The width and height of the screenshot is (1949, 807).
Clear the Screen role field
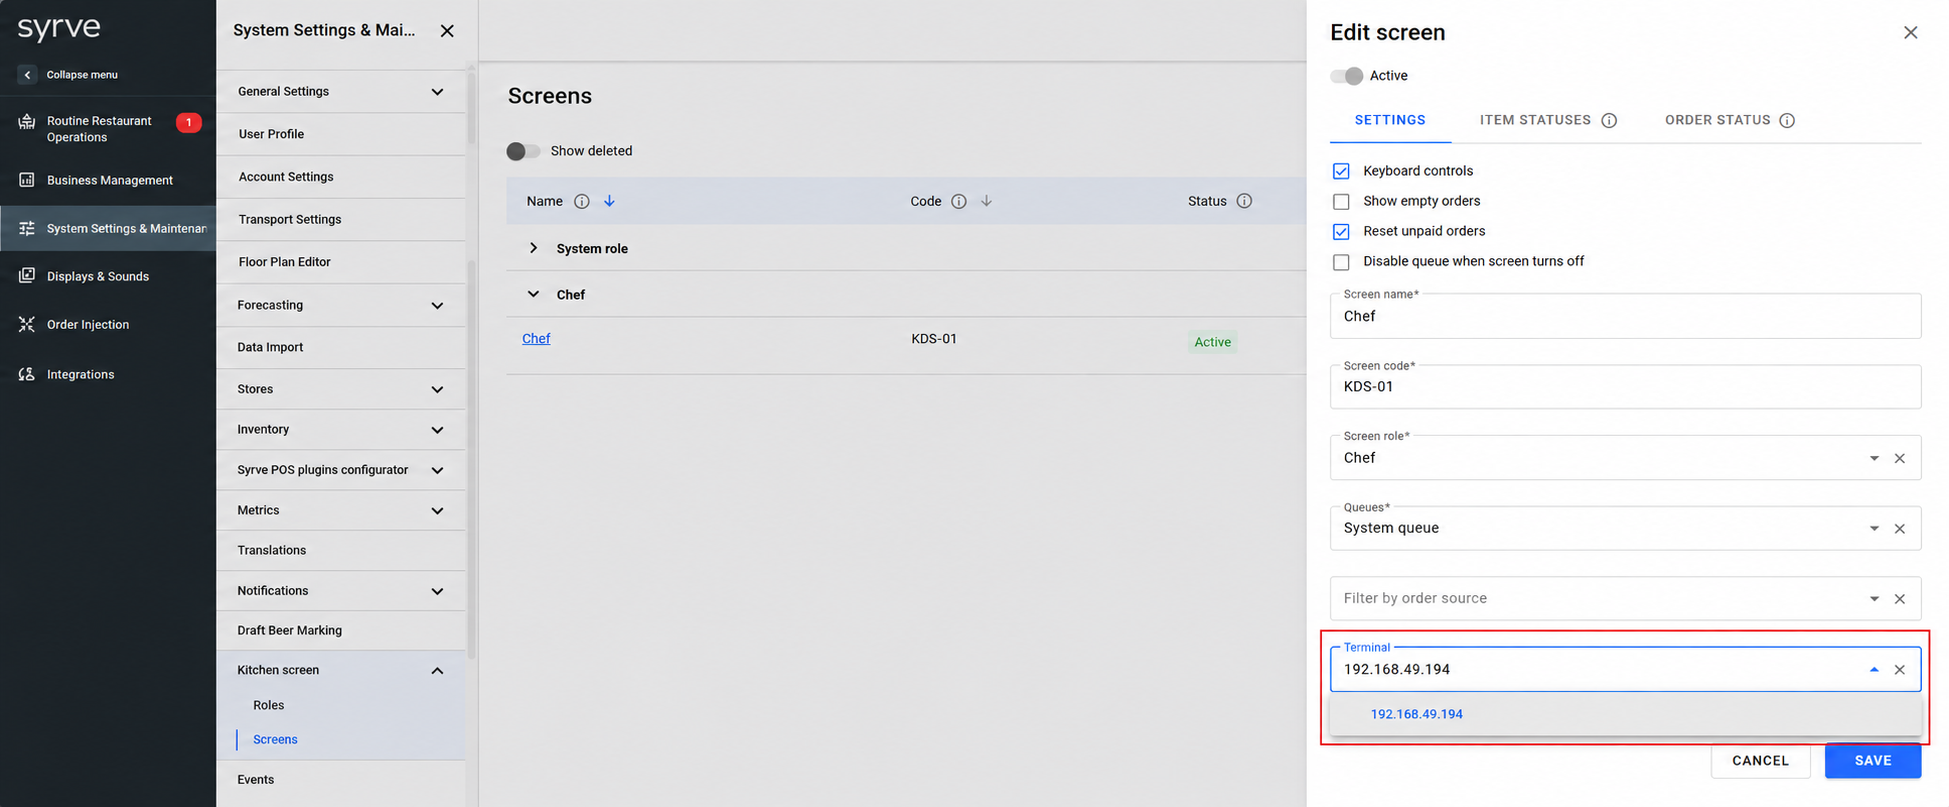tap(1900, 458)
